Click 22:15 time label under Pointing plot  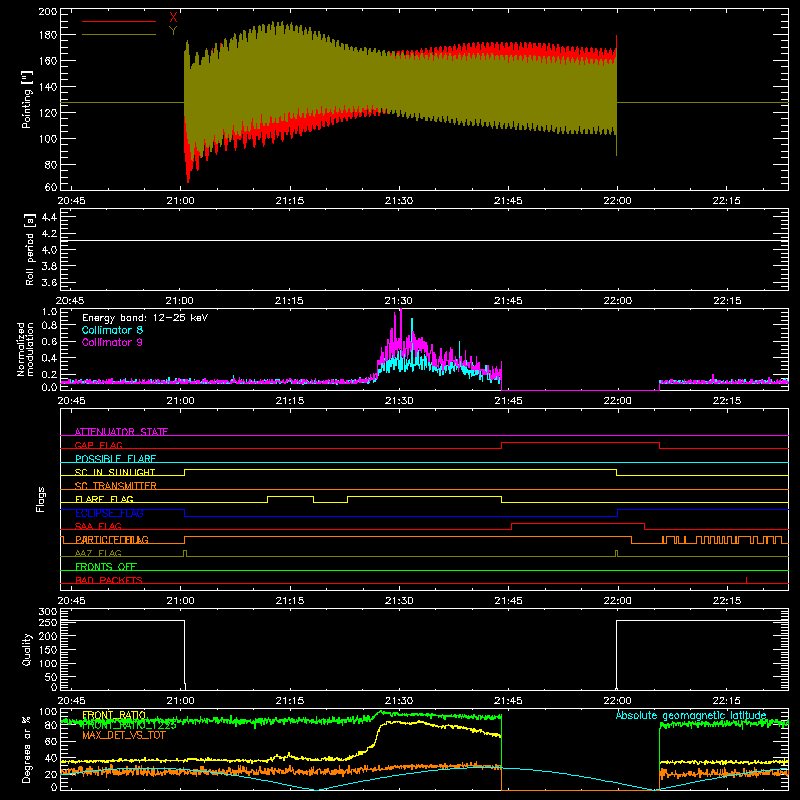point(727,201)
